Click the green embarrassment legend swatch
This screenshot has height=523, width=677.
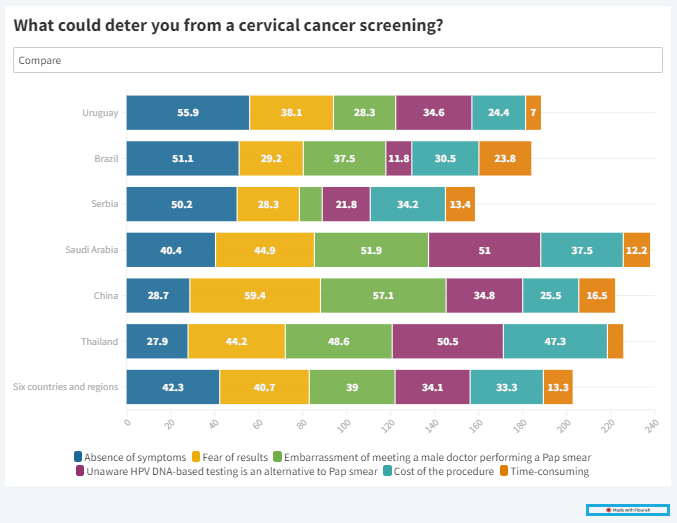coord(278,457)
